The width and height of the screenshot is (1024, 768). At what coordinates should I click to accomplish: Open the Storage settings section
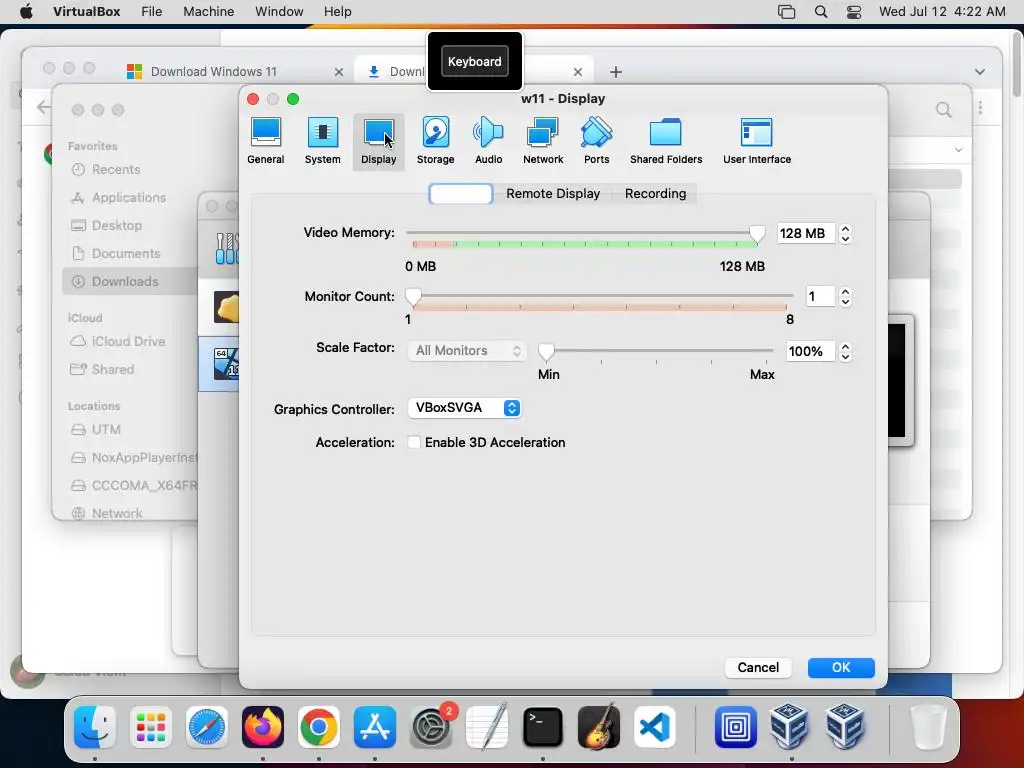(436, 141)
